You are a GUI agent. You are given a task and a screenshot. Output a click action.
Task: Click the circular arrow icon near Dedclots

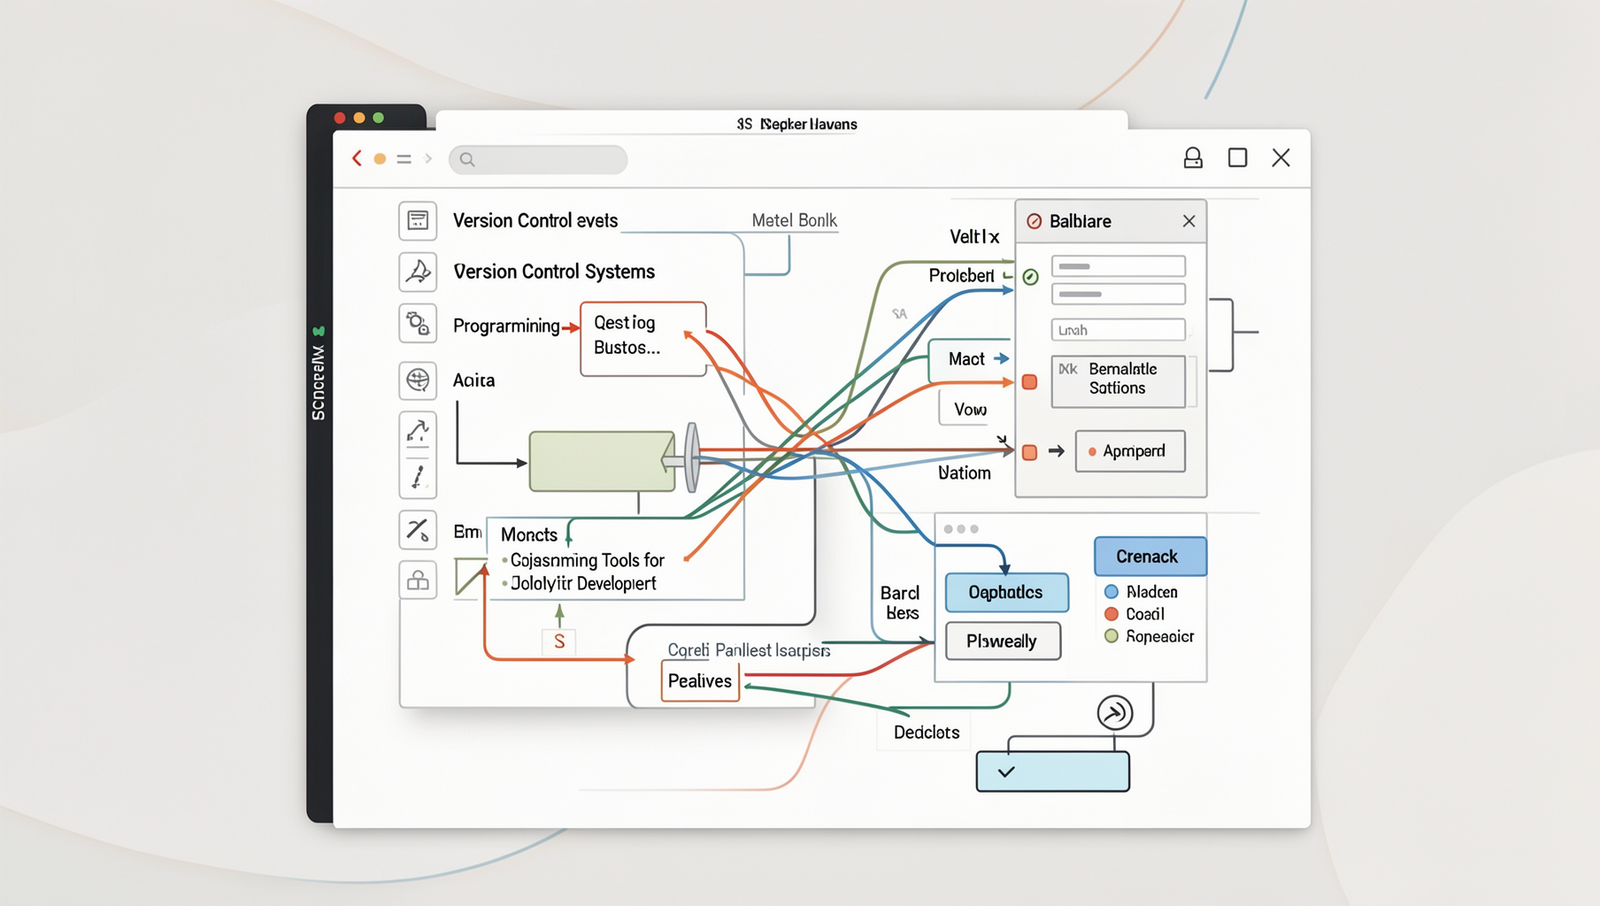coord(1115,713)
